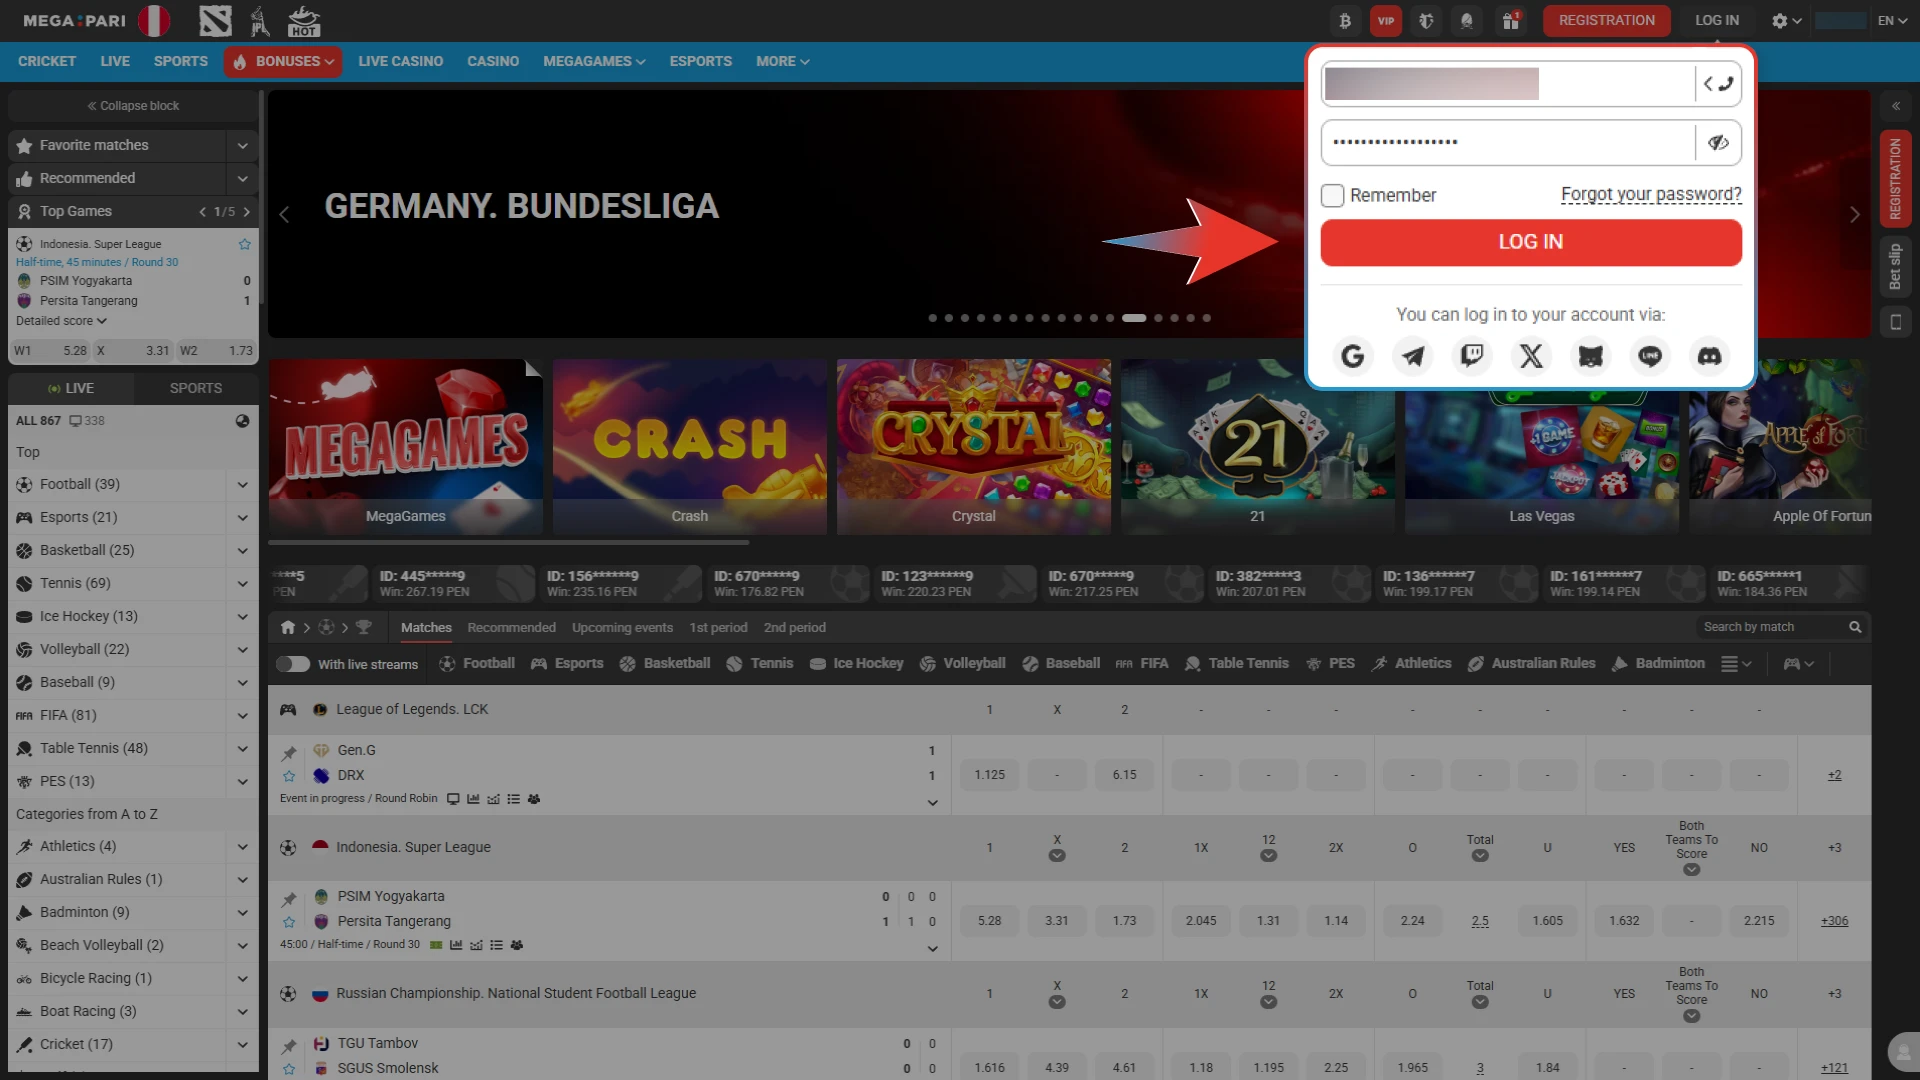Open the MEGAGAMES nav dropdown
The image size is (1920, 1080).
[594, 61]
